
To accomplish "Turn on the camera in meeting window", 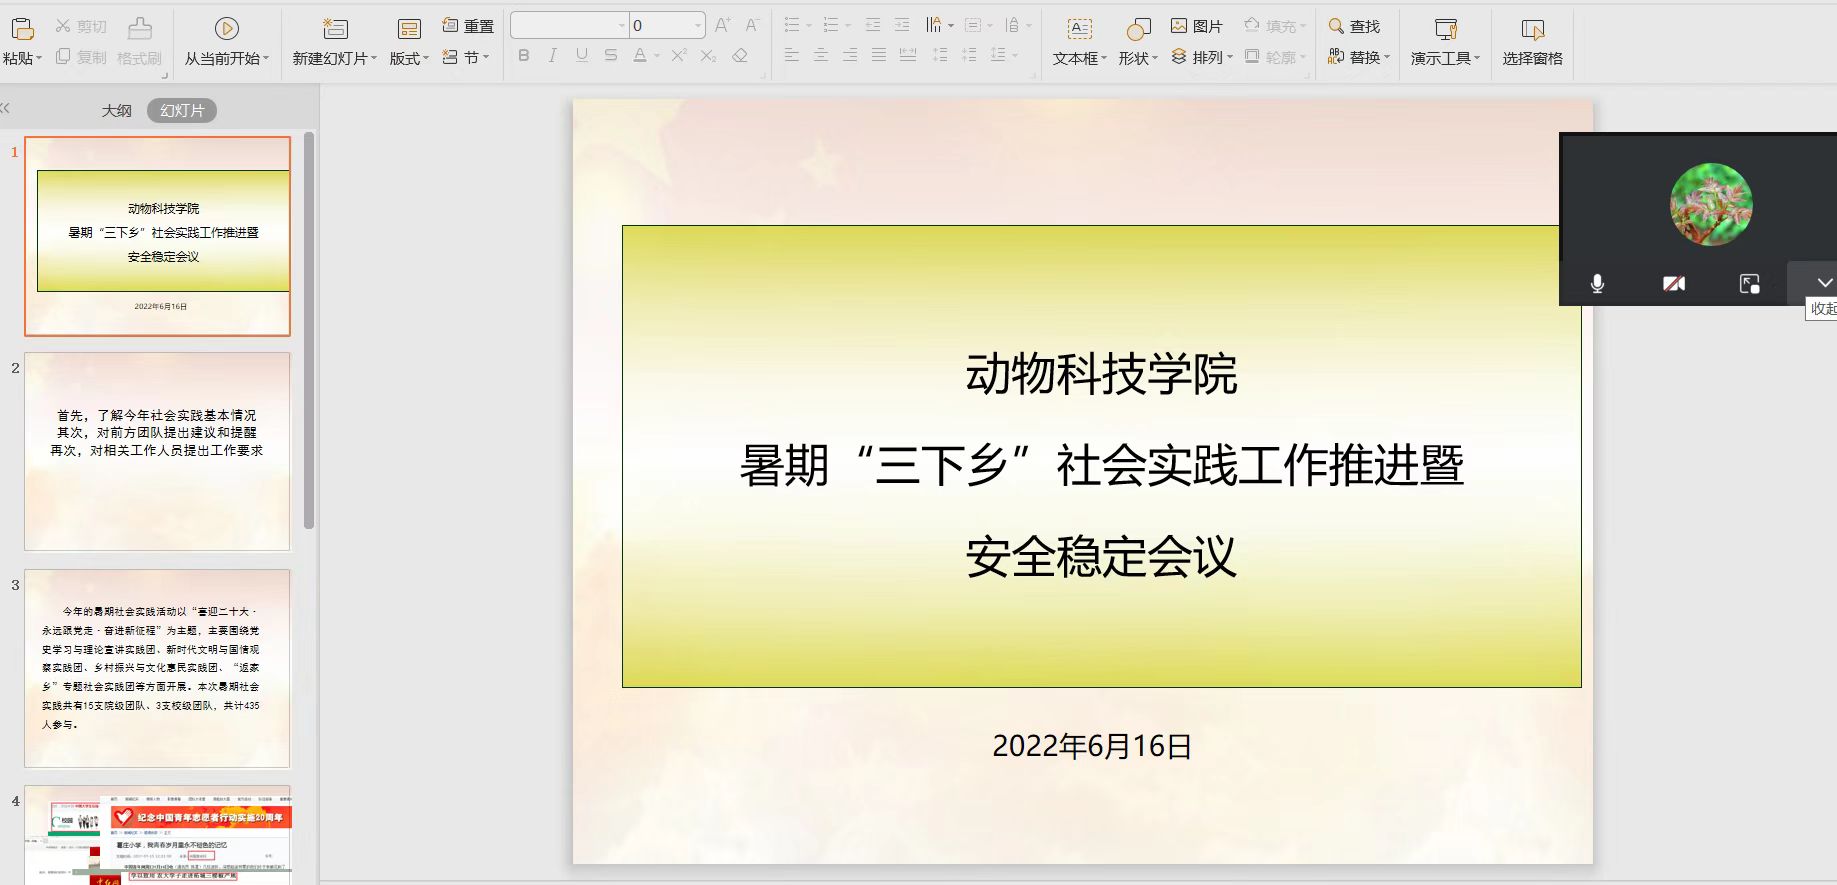I will [1673, 284].
